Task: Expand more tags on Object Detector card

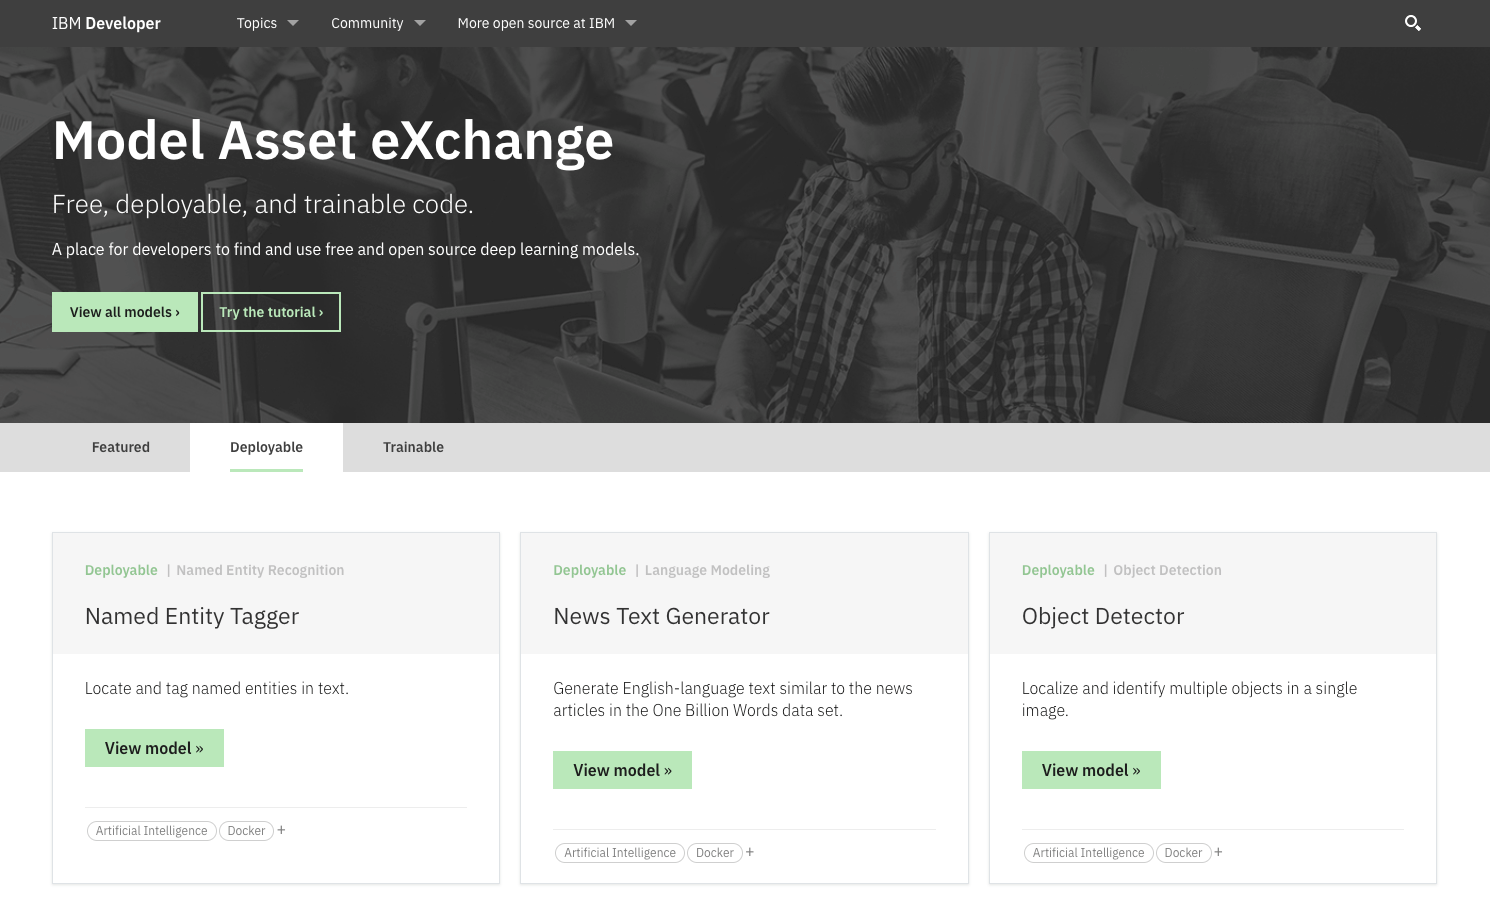Action: pos(1219,852)
